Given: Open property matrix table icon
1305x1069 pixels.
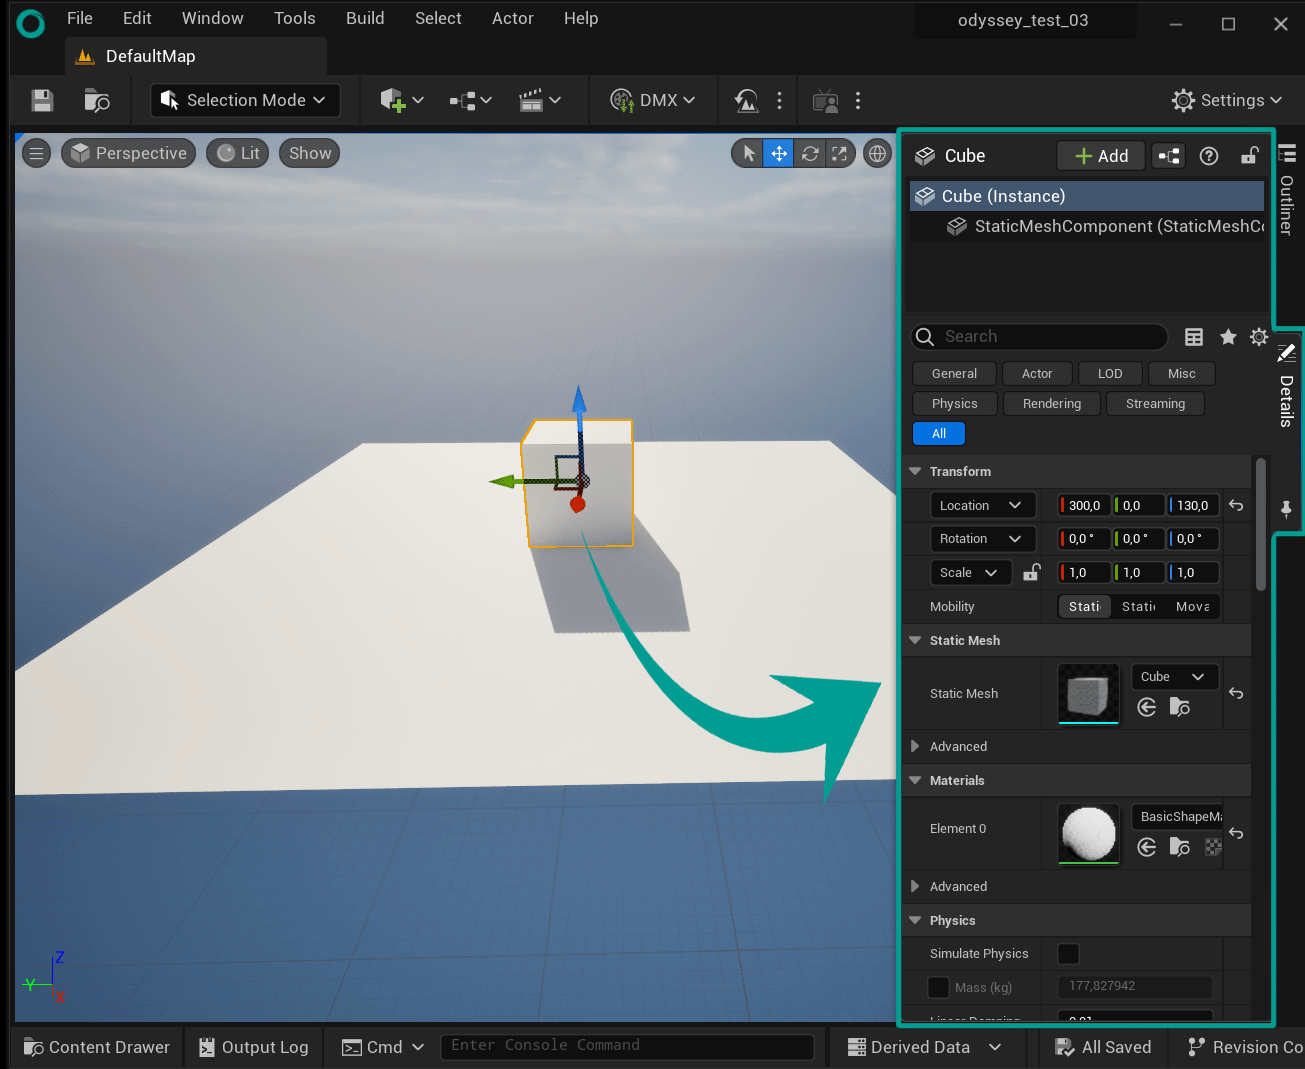Looking at the screenshot, I should pyautogui.click(x=1194, y=337).
